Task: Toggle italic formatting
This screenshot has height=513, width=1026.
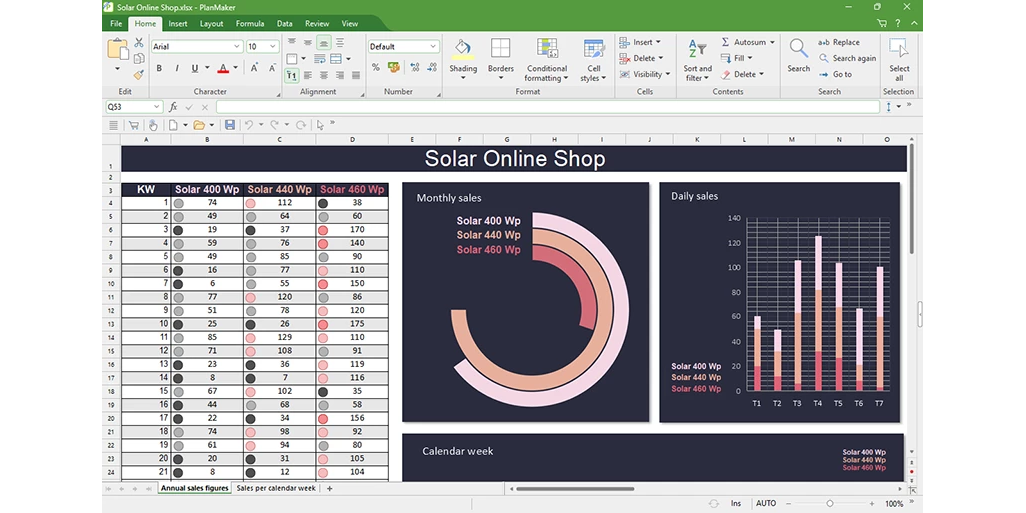Action: [176, 68]
